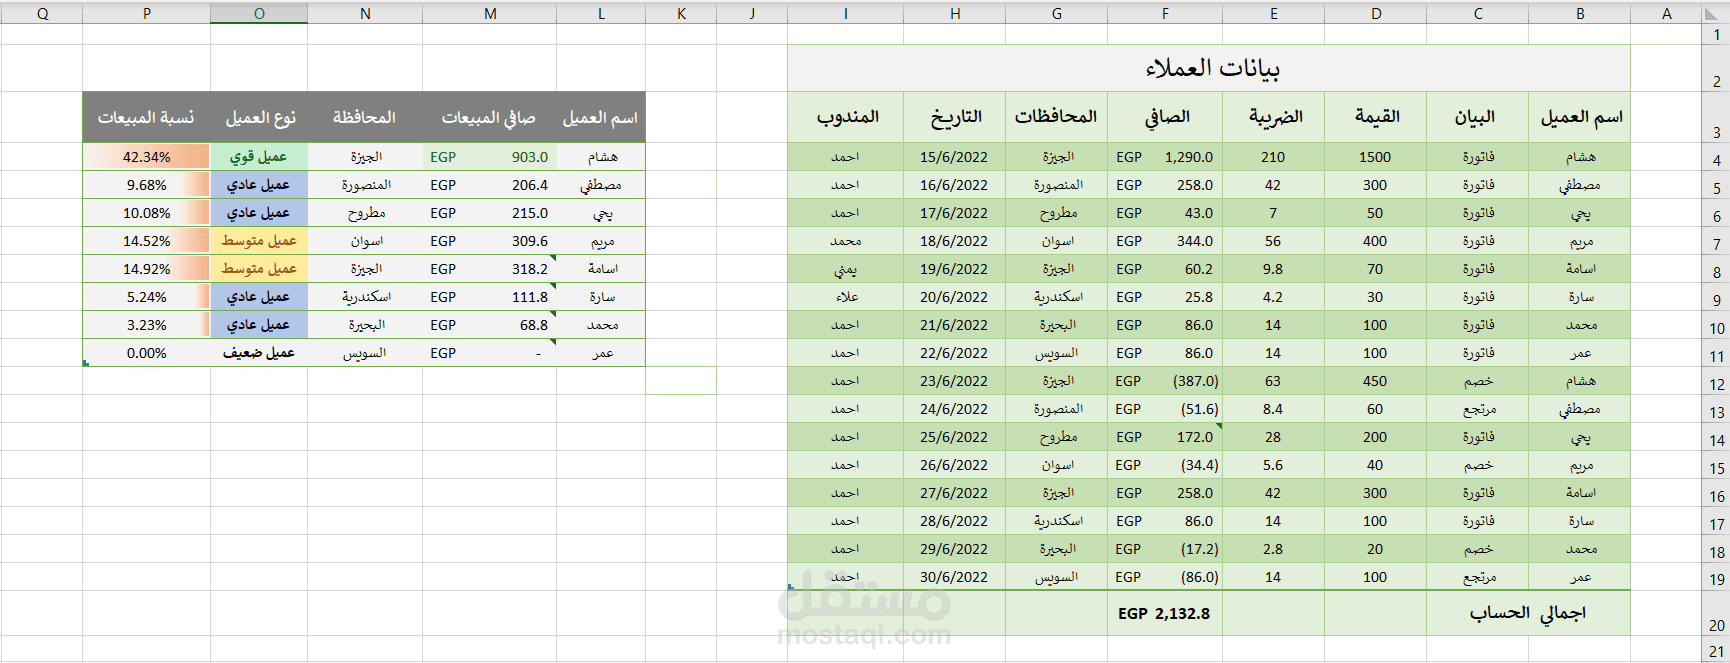Select row header 12
Screen dimensions: 1730x663
pyautogui.click(x=1716, y=381)
